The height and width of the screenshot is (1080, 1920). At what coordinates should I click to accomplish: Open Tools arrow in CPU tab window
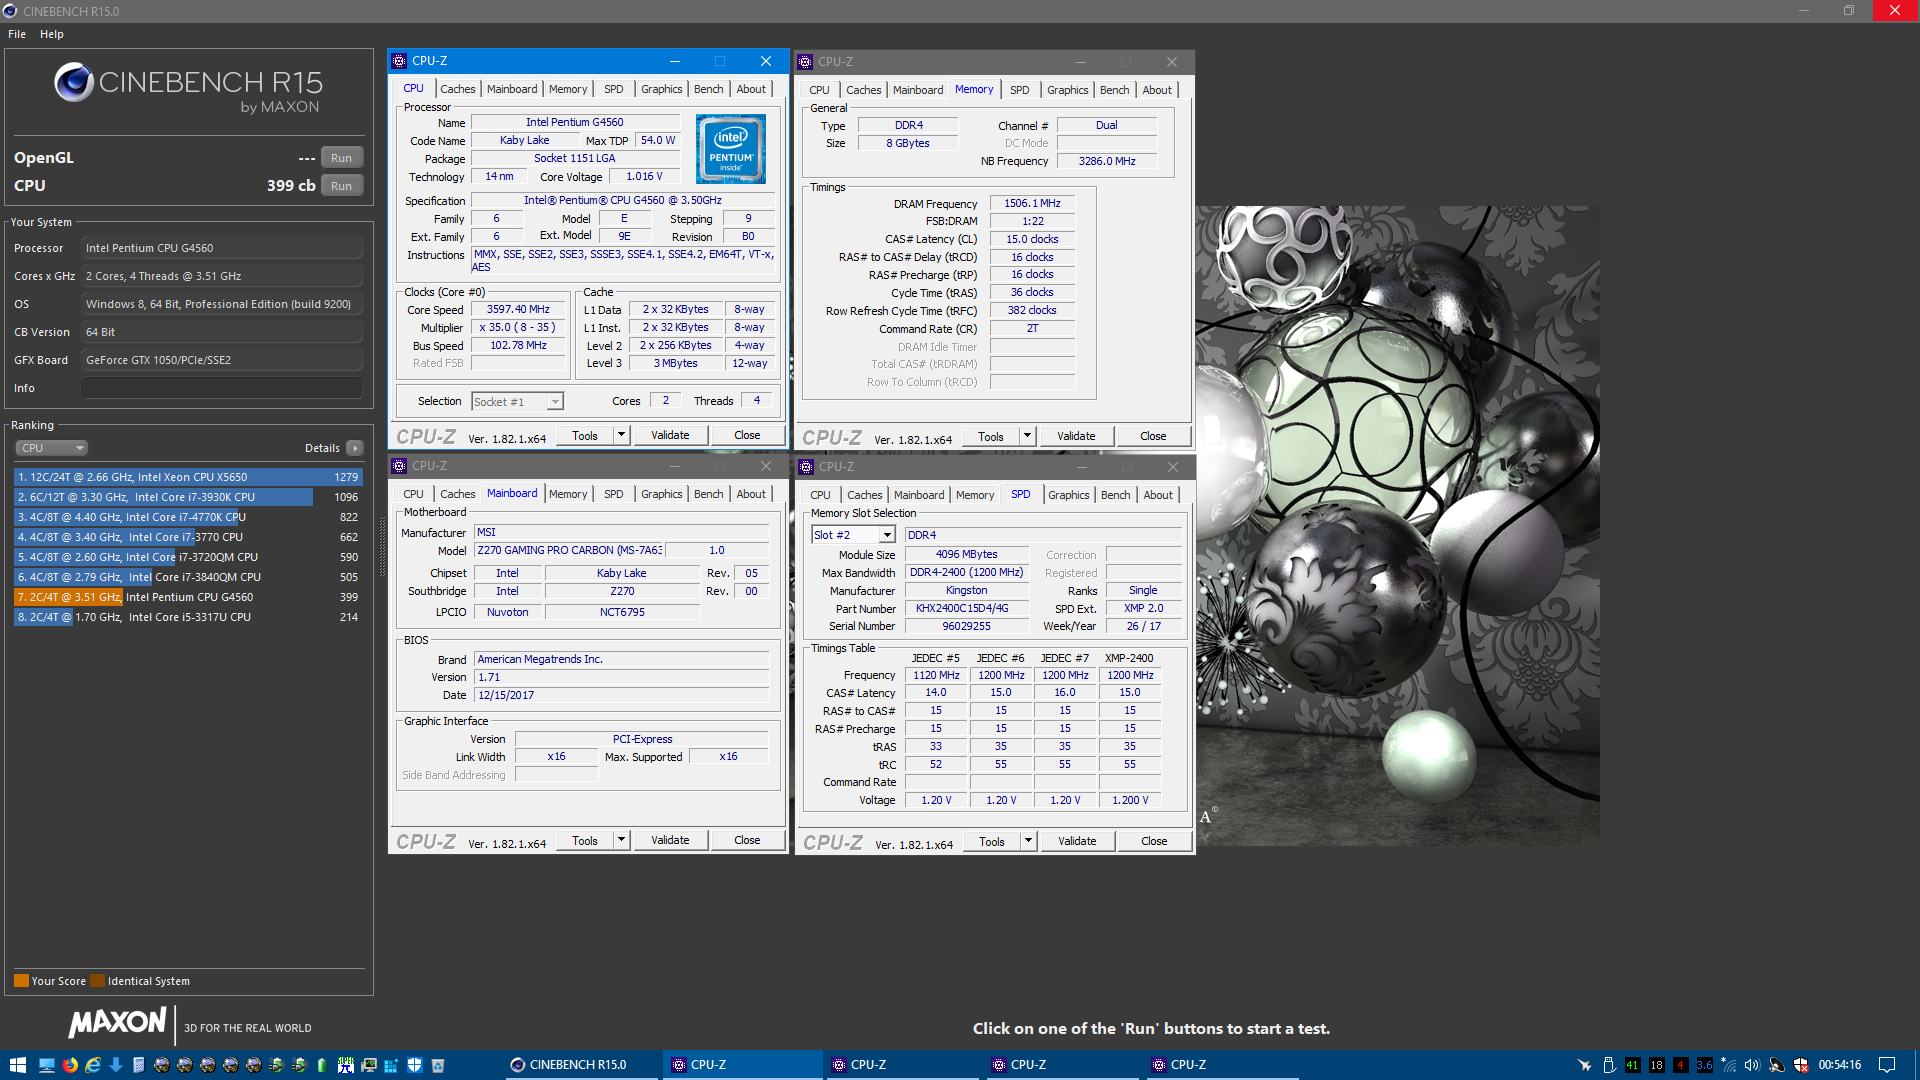click(621, 435)
